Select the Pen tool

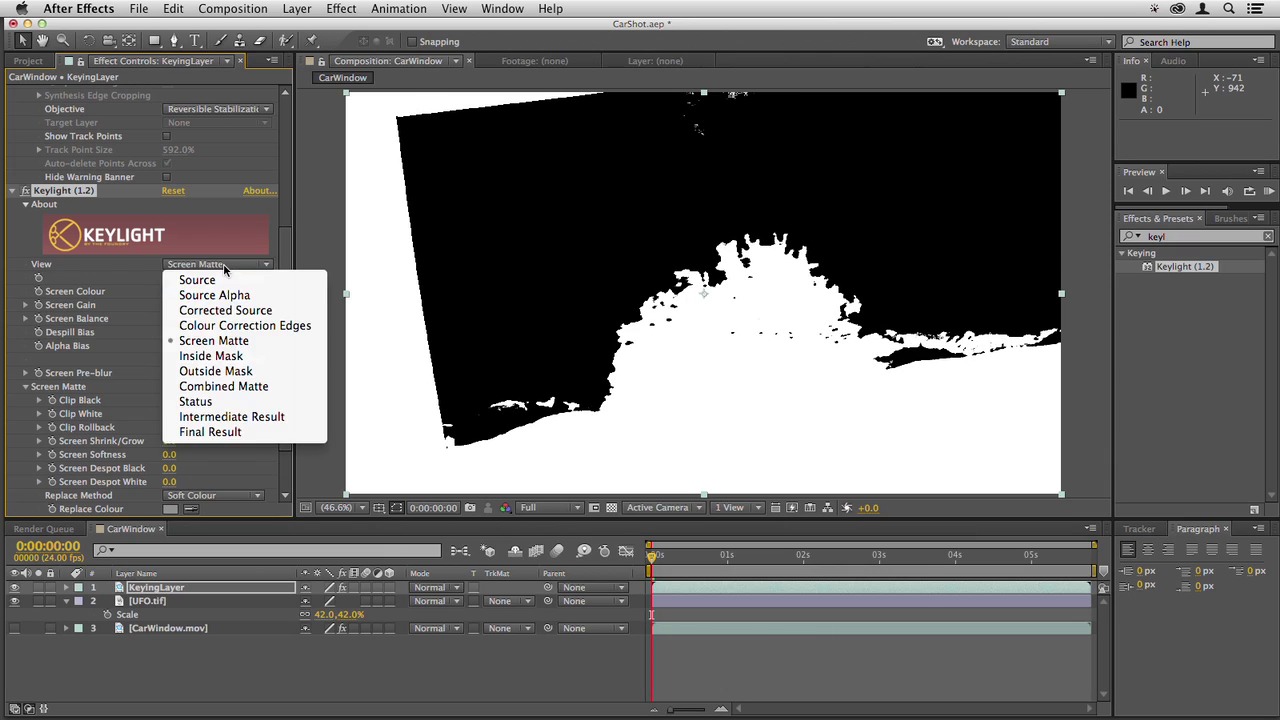tap(174, 41)
